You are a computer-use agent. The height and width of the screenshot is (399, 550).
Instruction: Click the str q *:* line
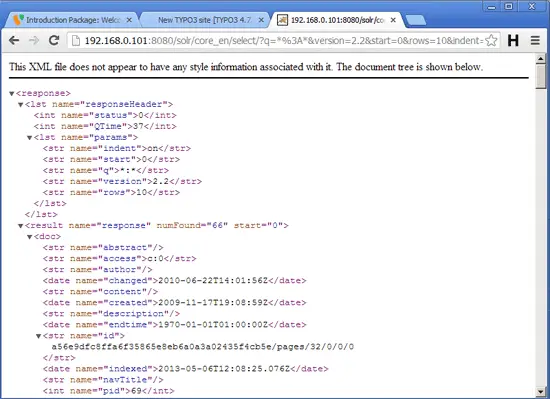[106, 170]
